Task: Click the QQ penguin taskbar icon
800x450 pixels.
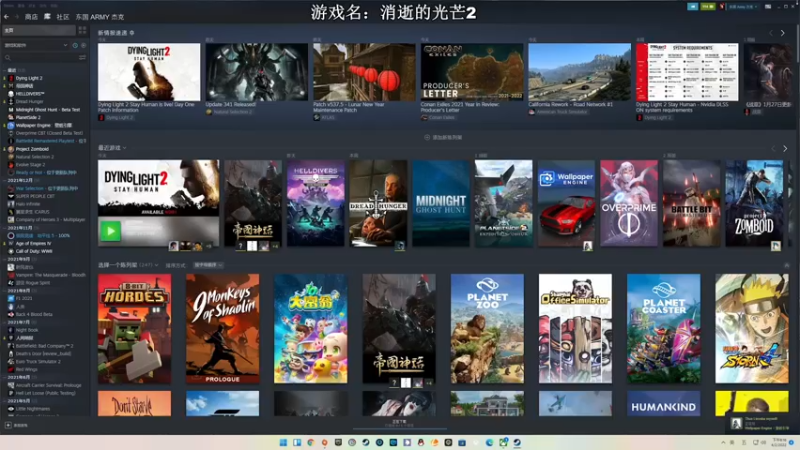Action: [x=421, y=442]
